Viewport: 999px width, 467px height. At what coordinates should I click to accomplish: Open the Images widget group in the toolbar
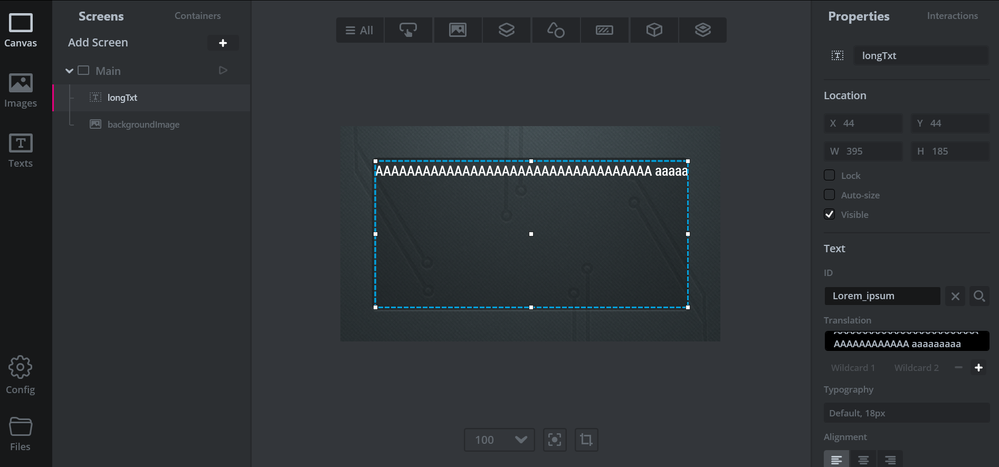tap(457, 30)
